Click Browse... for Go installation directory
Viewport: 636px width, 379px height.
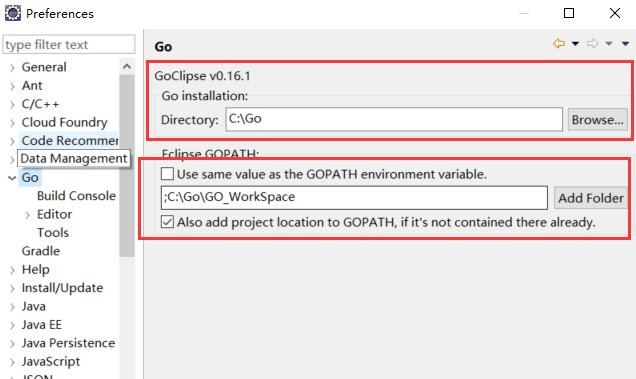click(597, 120)
